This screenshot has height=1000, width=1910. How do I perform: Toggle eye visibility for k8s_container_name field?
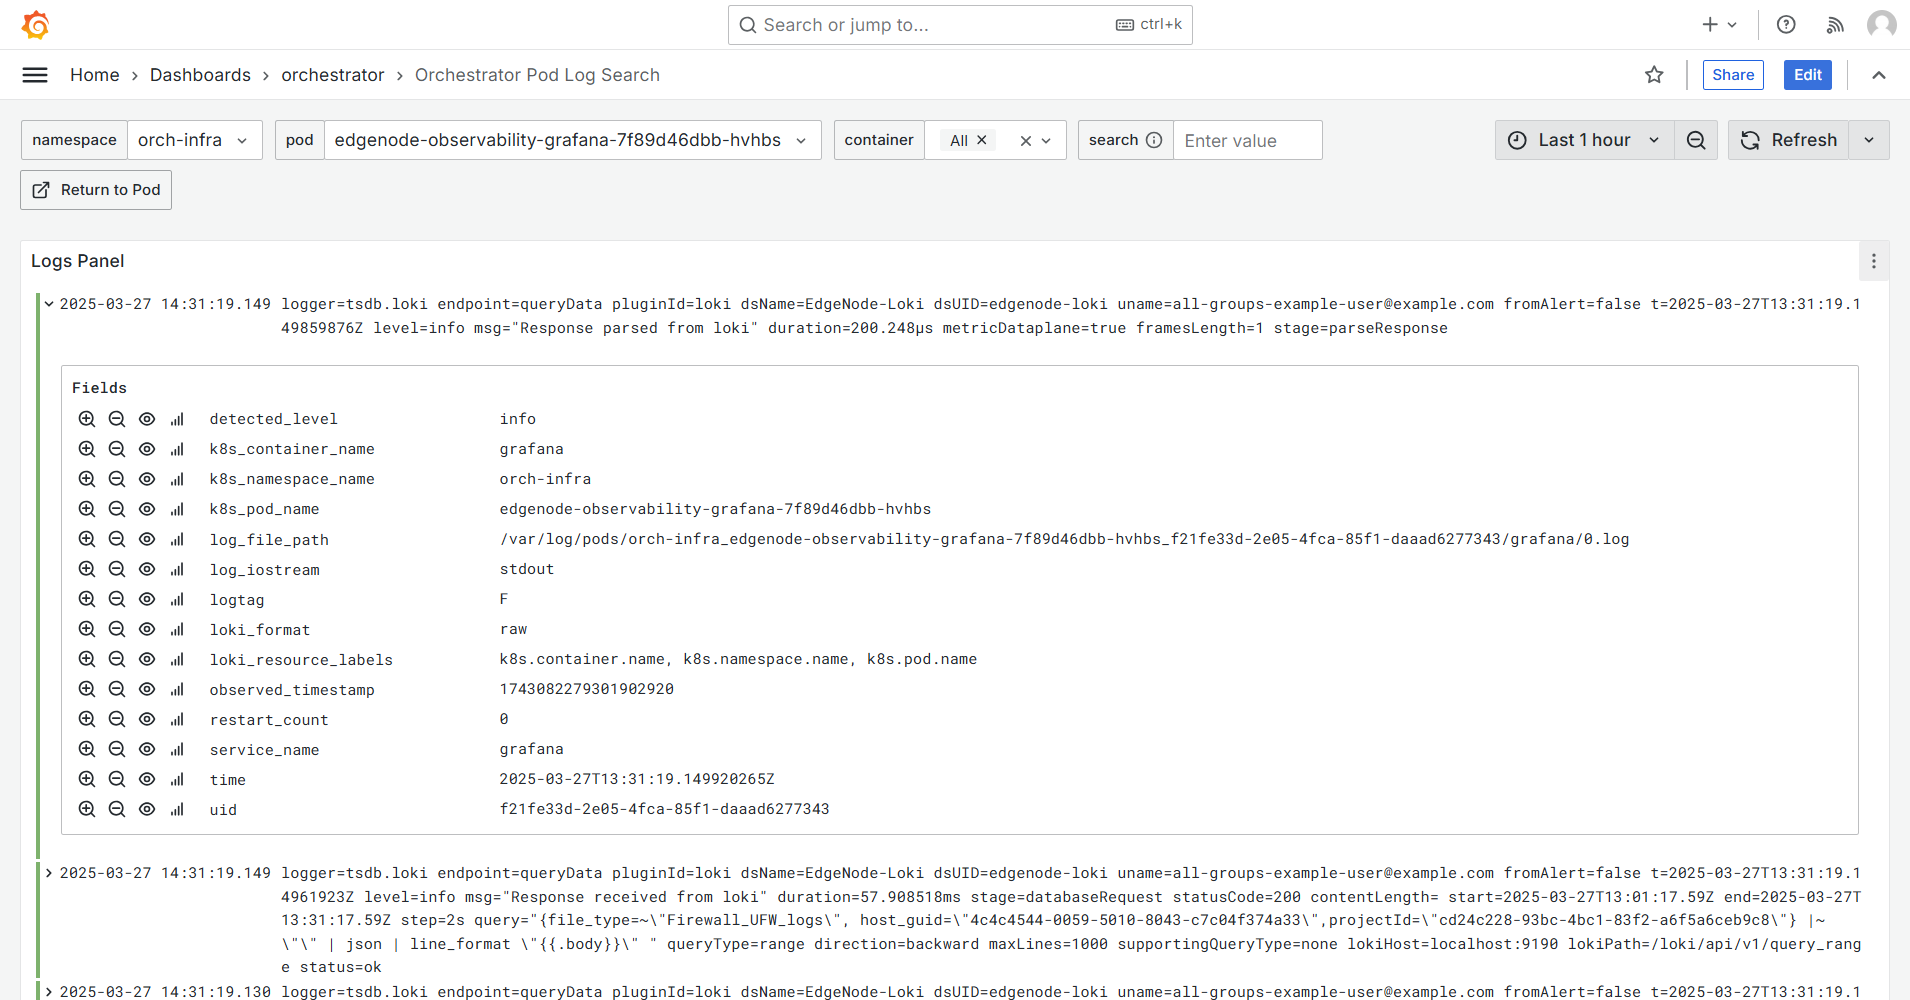(x=147, y=449)
